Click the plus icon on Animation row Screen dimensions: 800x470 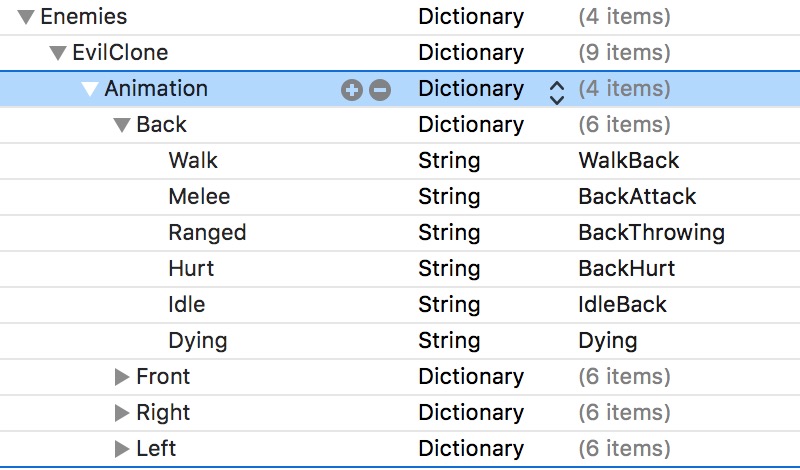point(351,90)
